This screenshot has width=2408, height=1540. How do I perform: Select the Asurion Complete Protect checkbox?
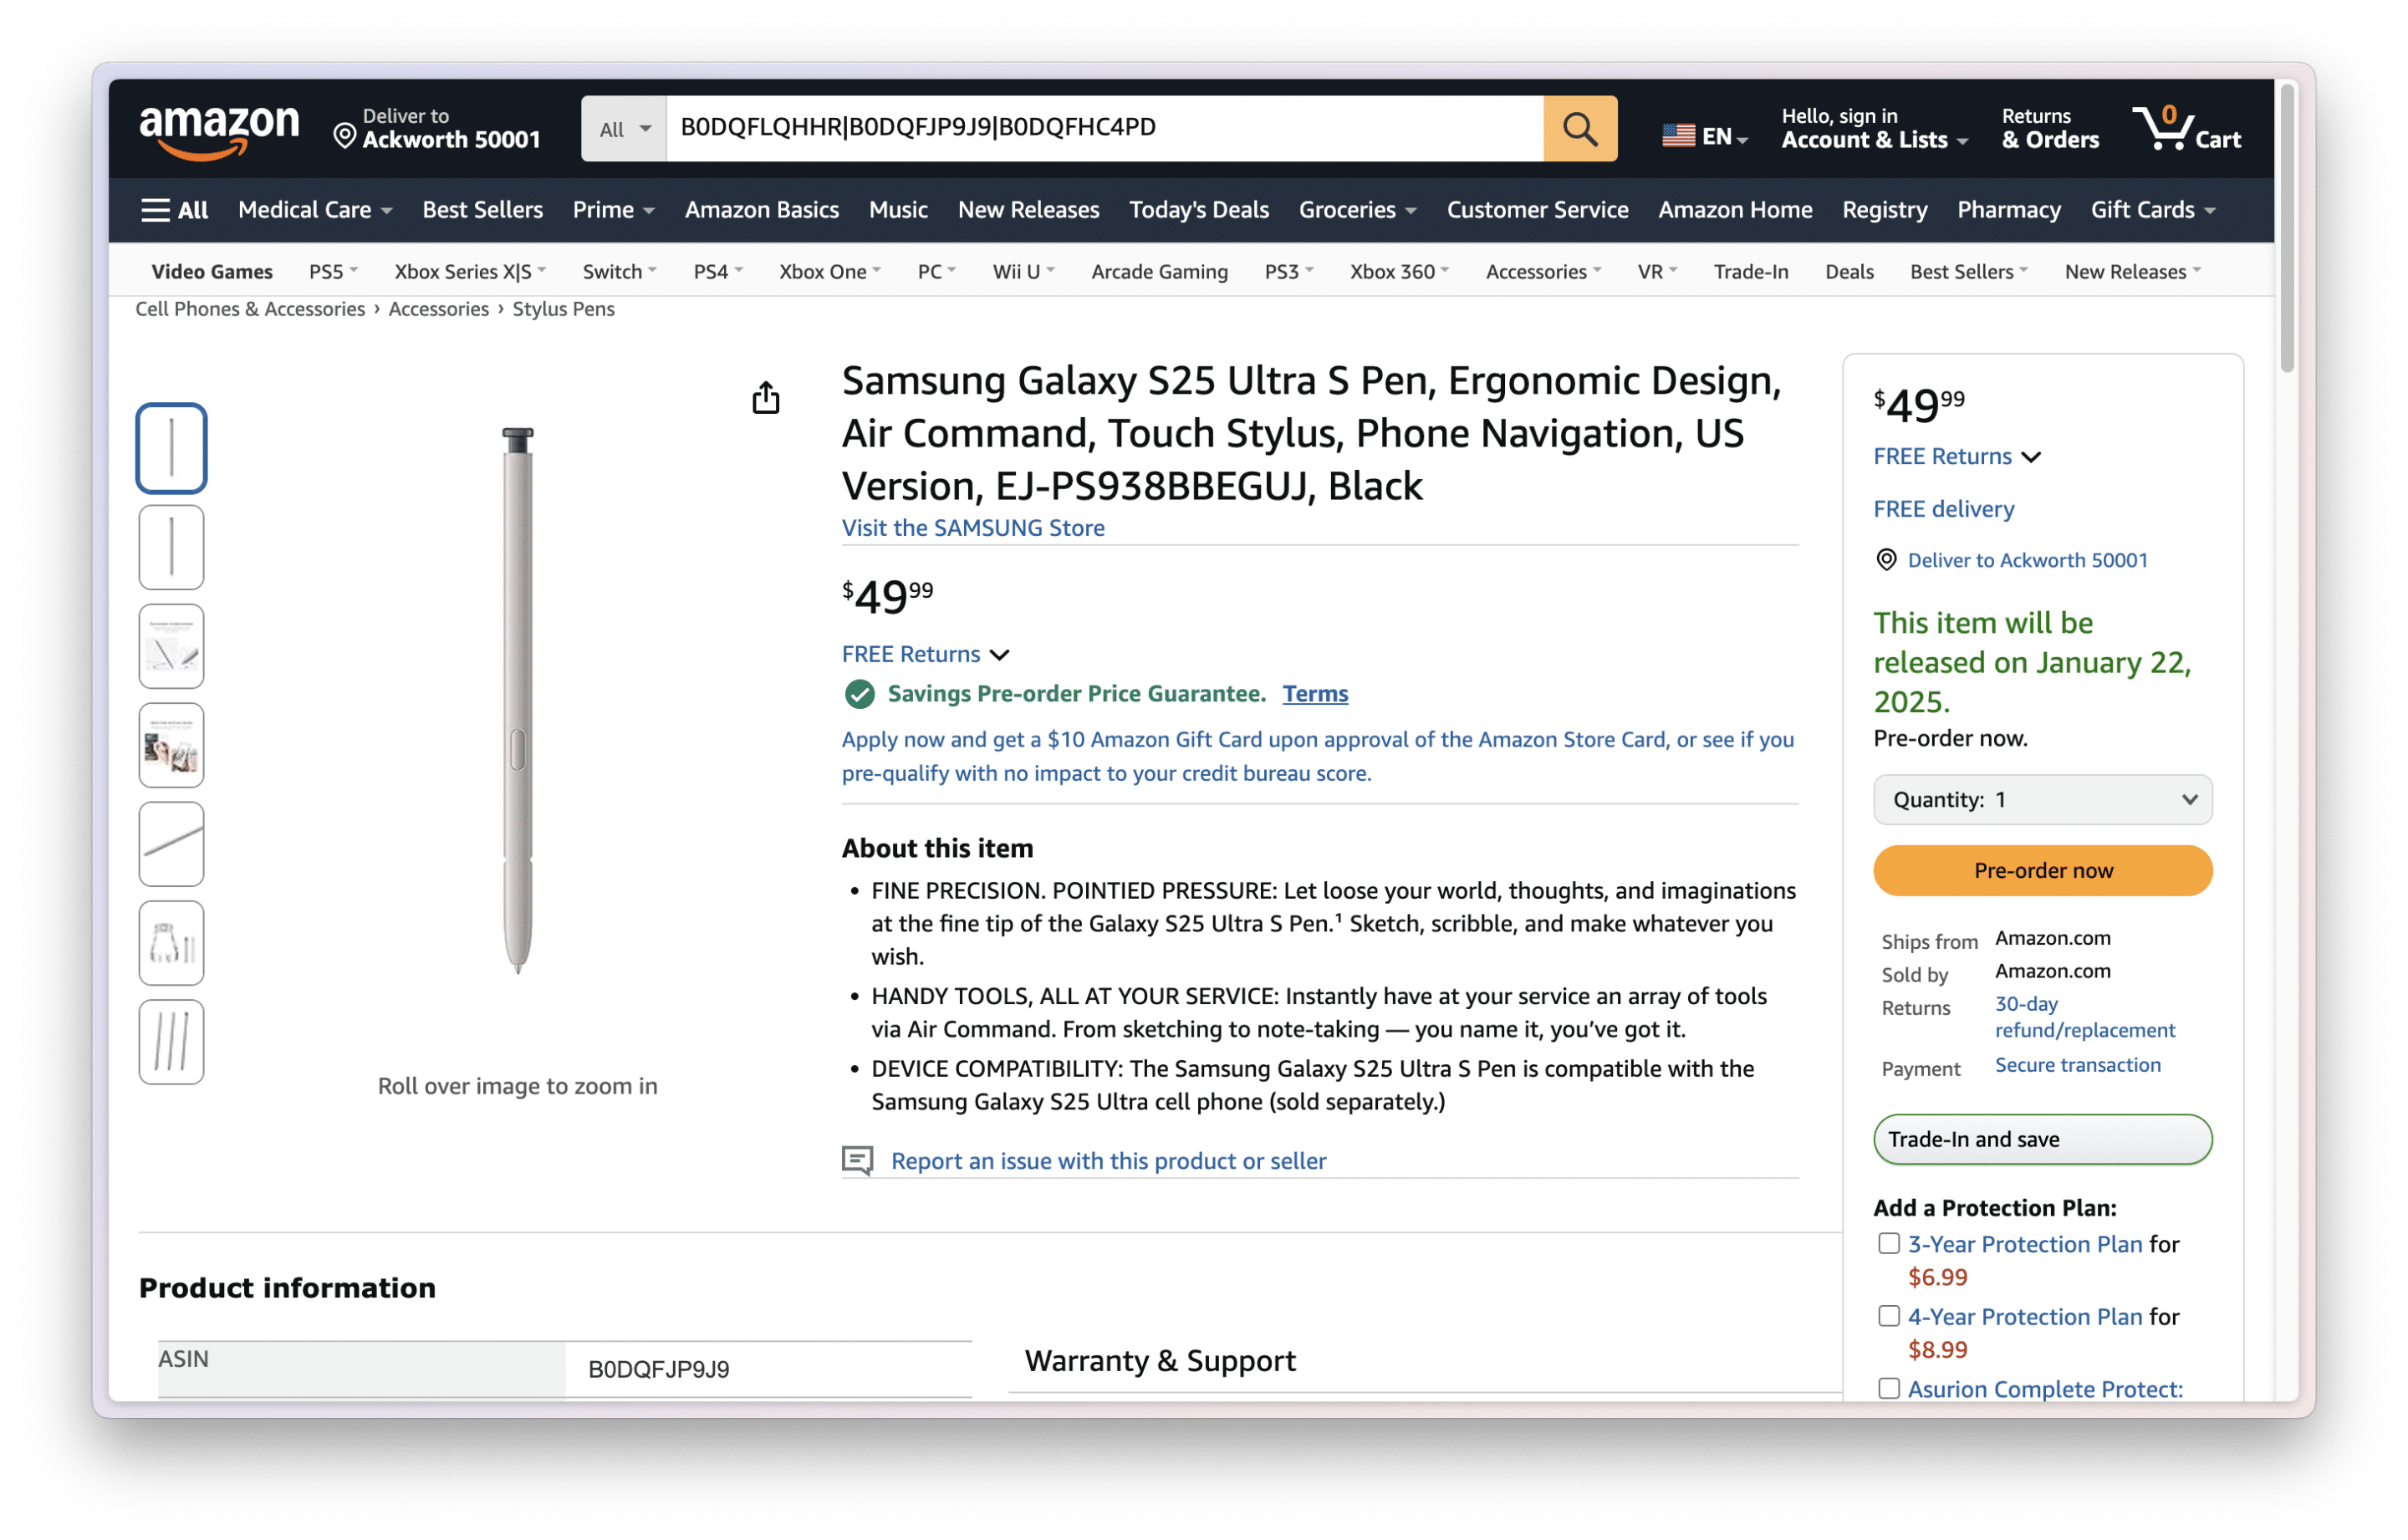click(x=1889, y=1388)
